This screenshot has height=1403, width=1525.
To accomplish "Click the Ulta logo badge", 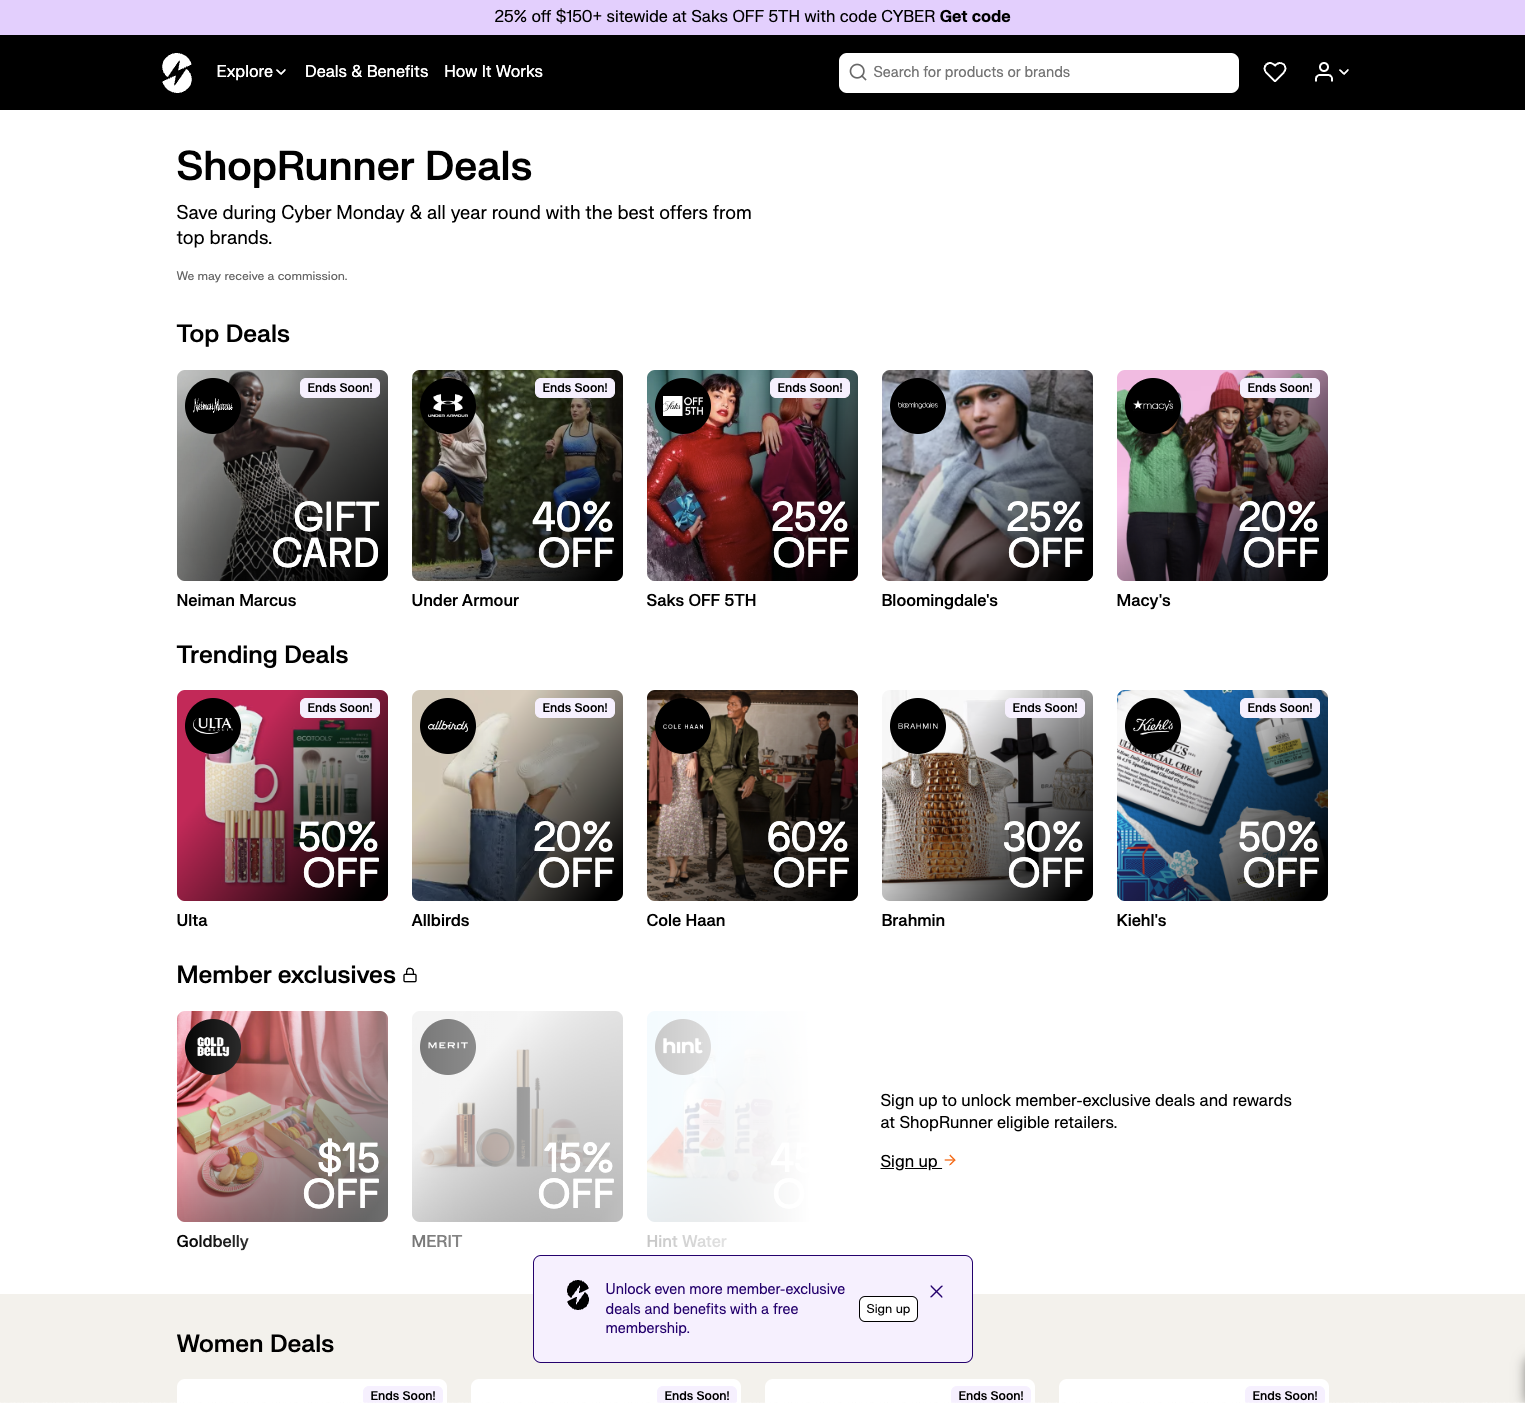I will click(213, 726).
